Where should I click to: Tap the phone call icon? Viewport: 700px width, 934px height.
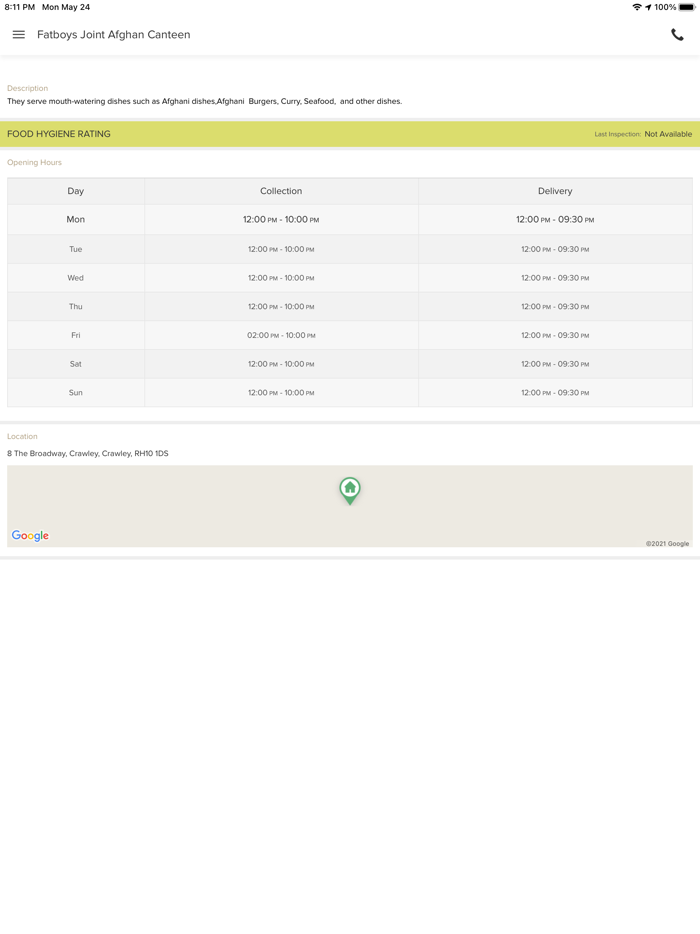(x=677, y=35)
